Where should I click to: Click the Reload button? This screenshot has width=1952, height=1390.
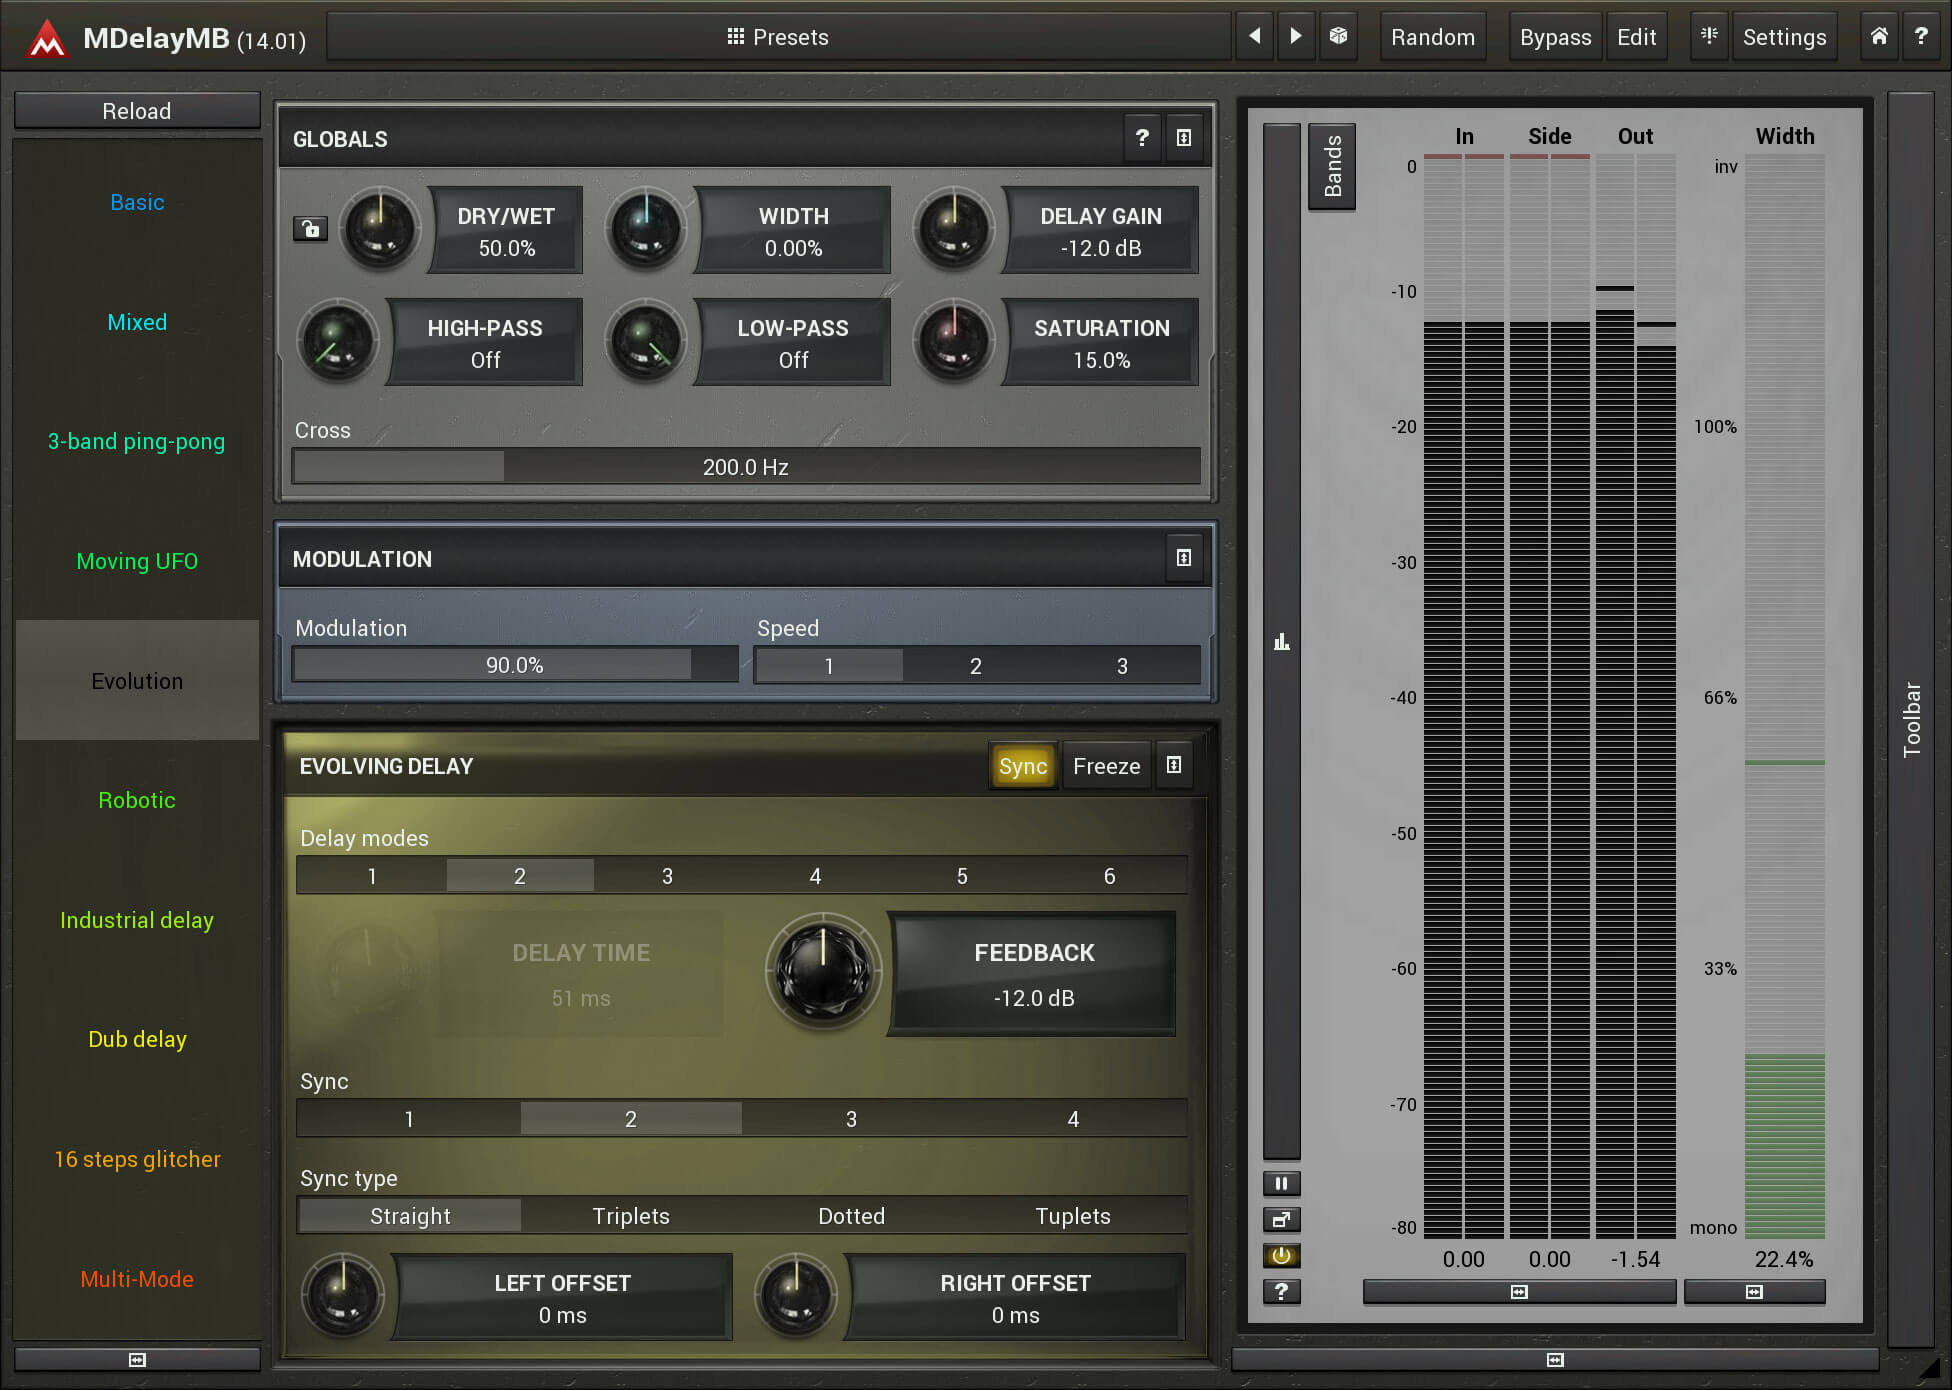pyautogui.click(x=137, y=111)
